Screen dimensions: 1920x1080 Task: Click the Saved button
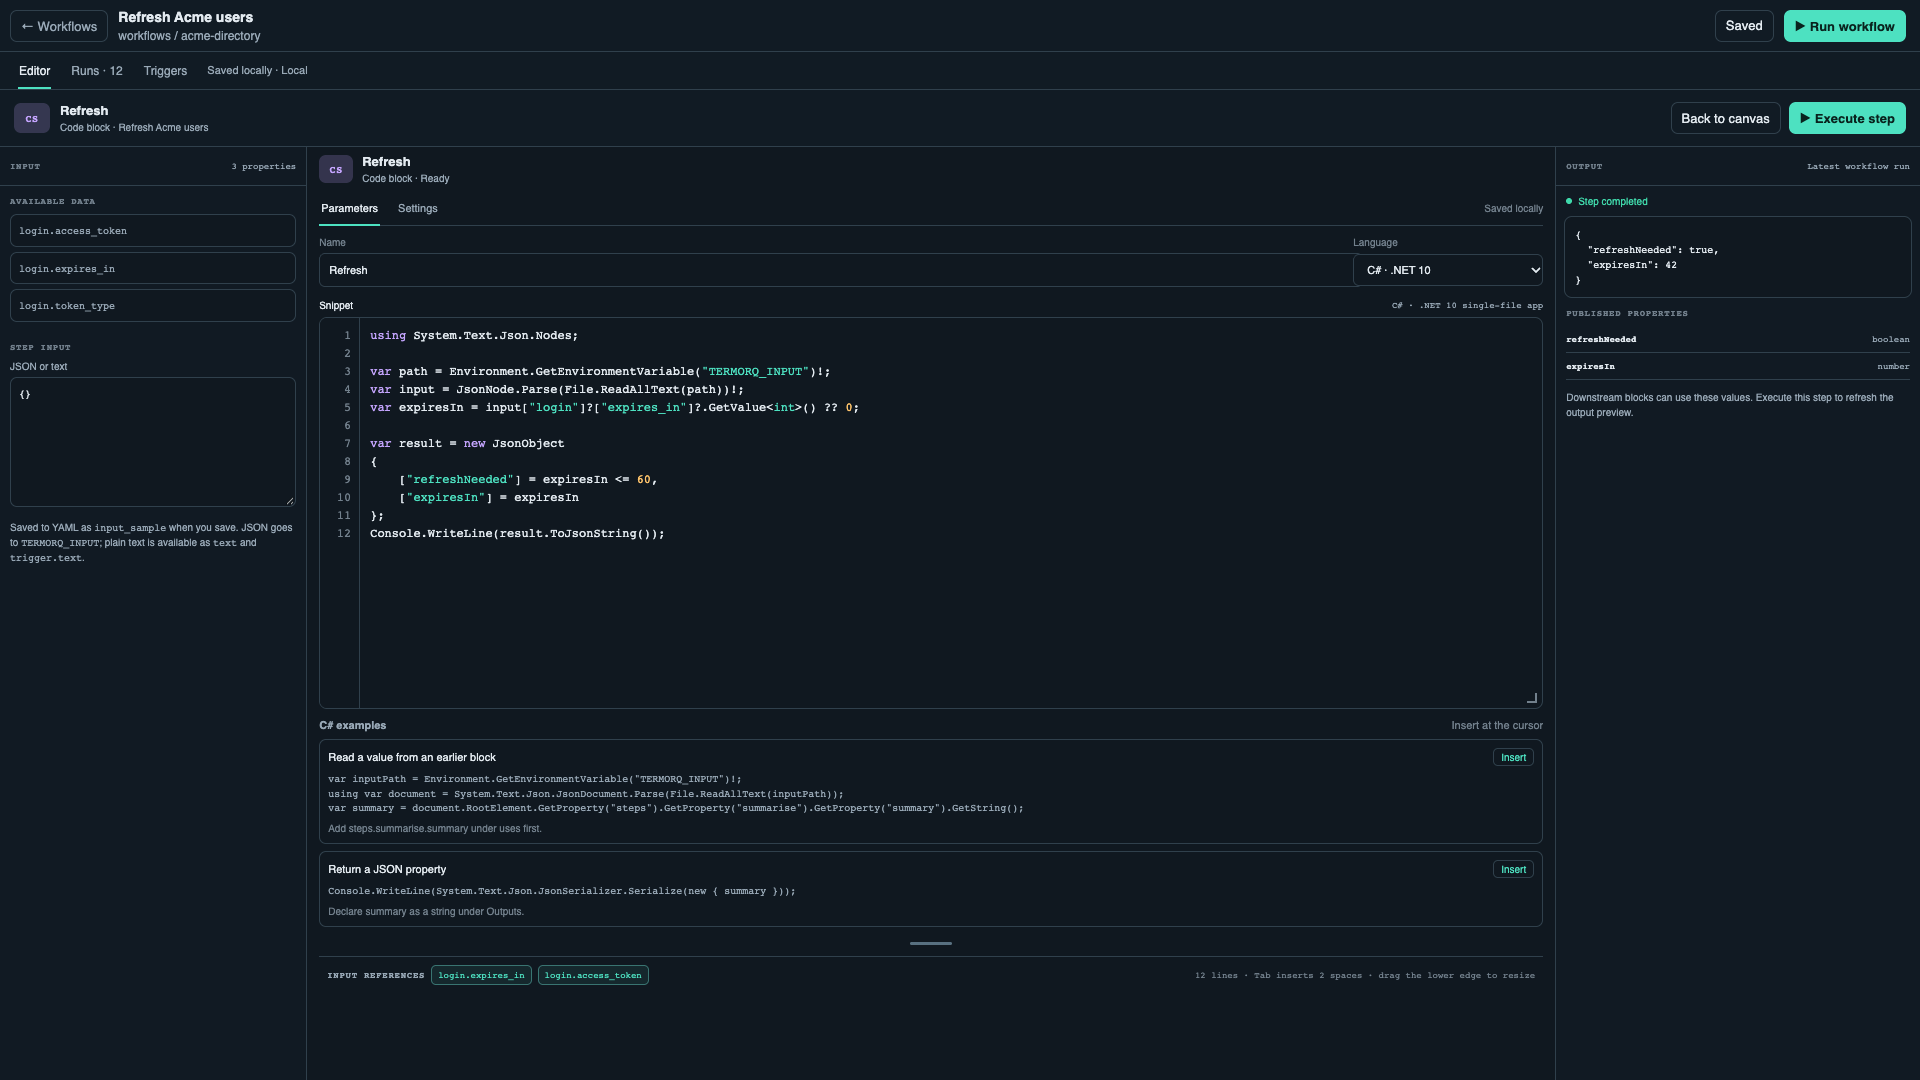point(1744,26)
